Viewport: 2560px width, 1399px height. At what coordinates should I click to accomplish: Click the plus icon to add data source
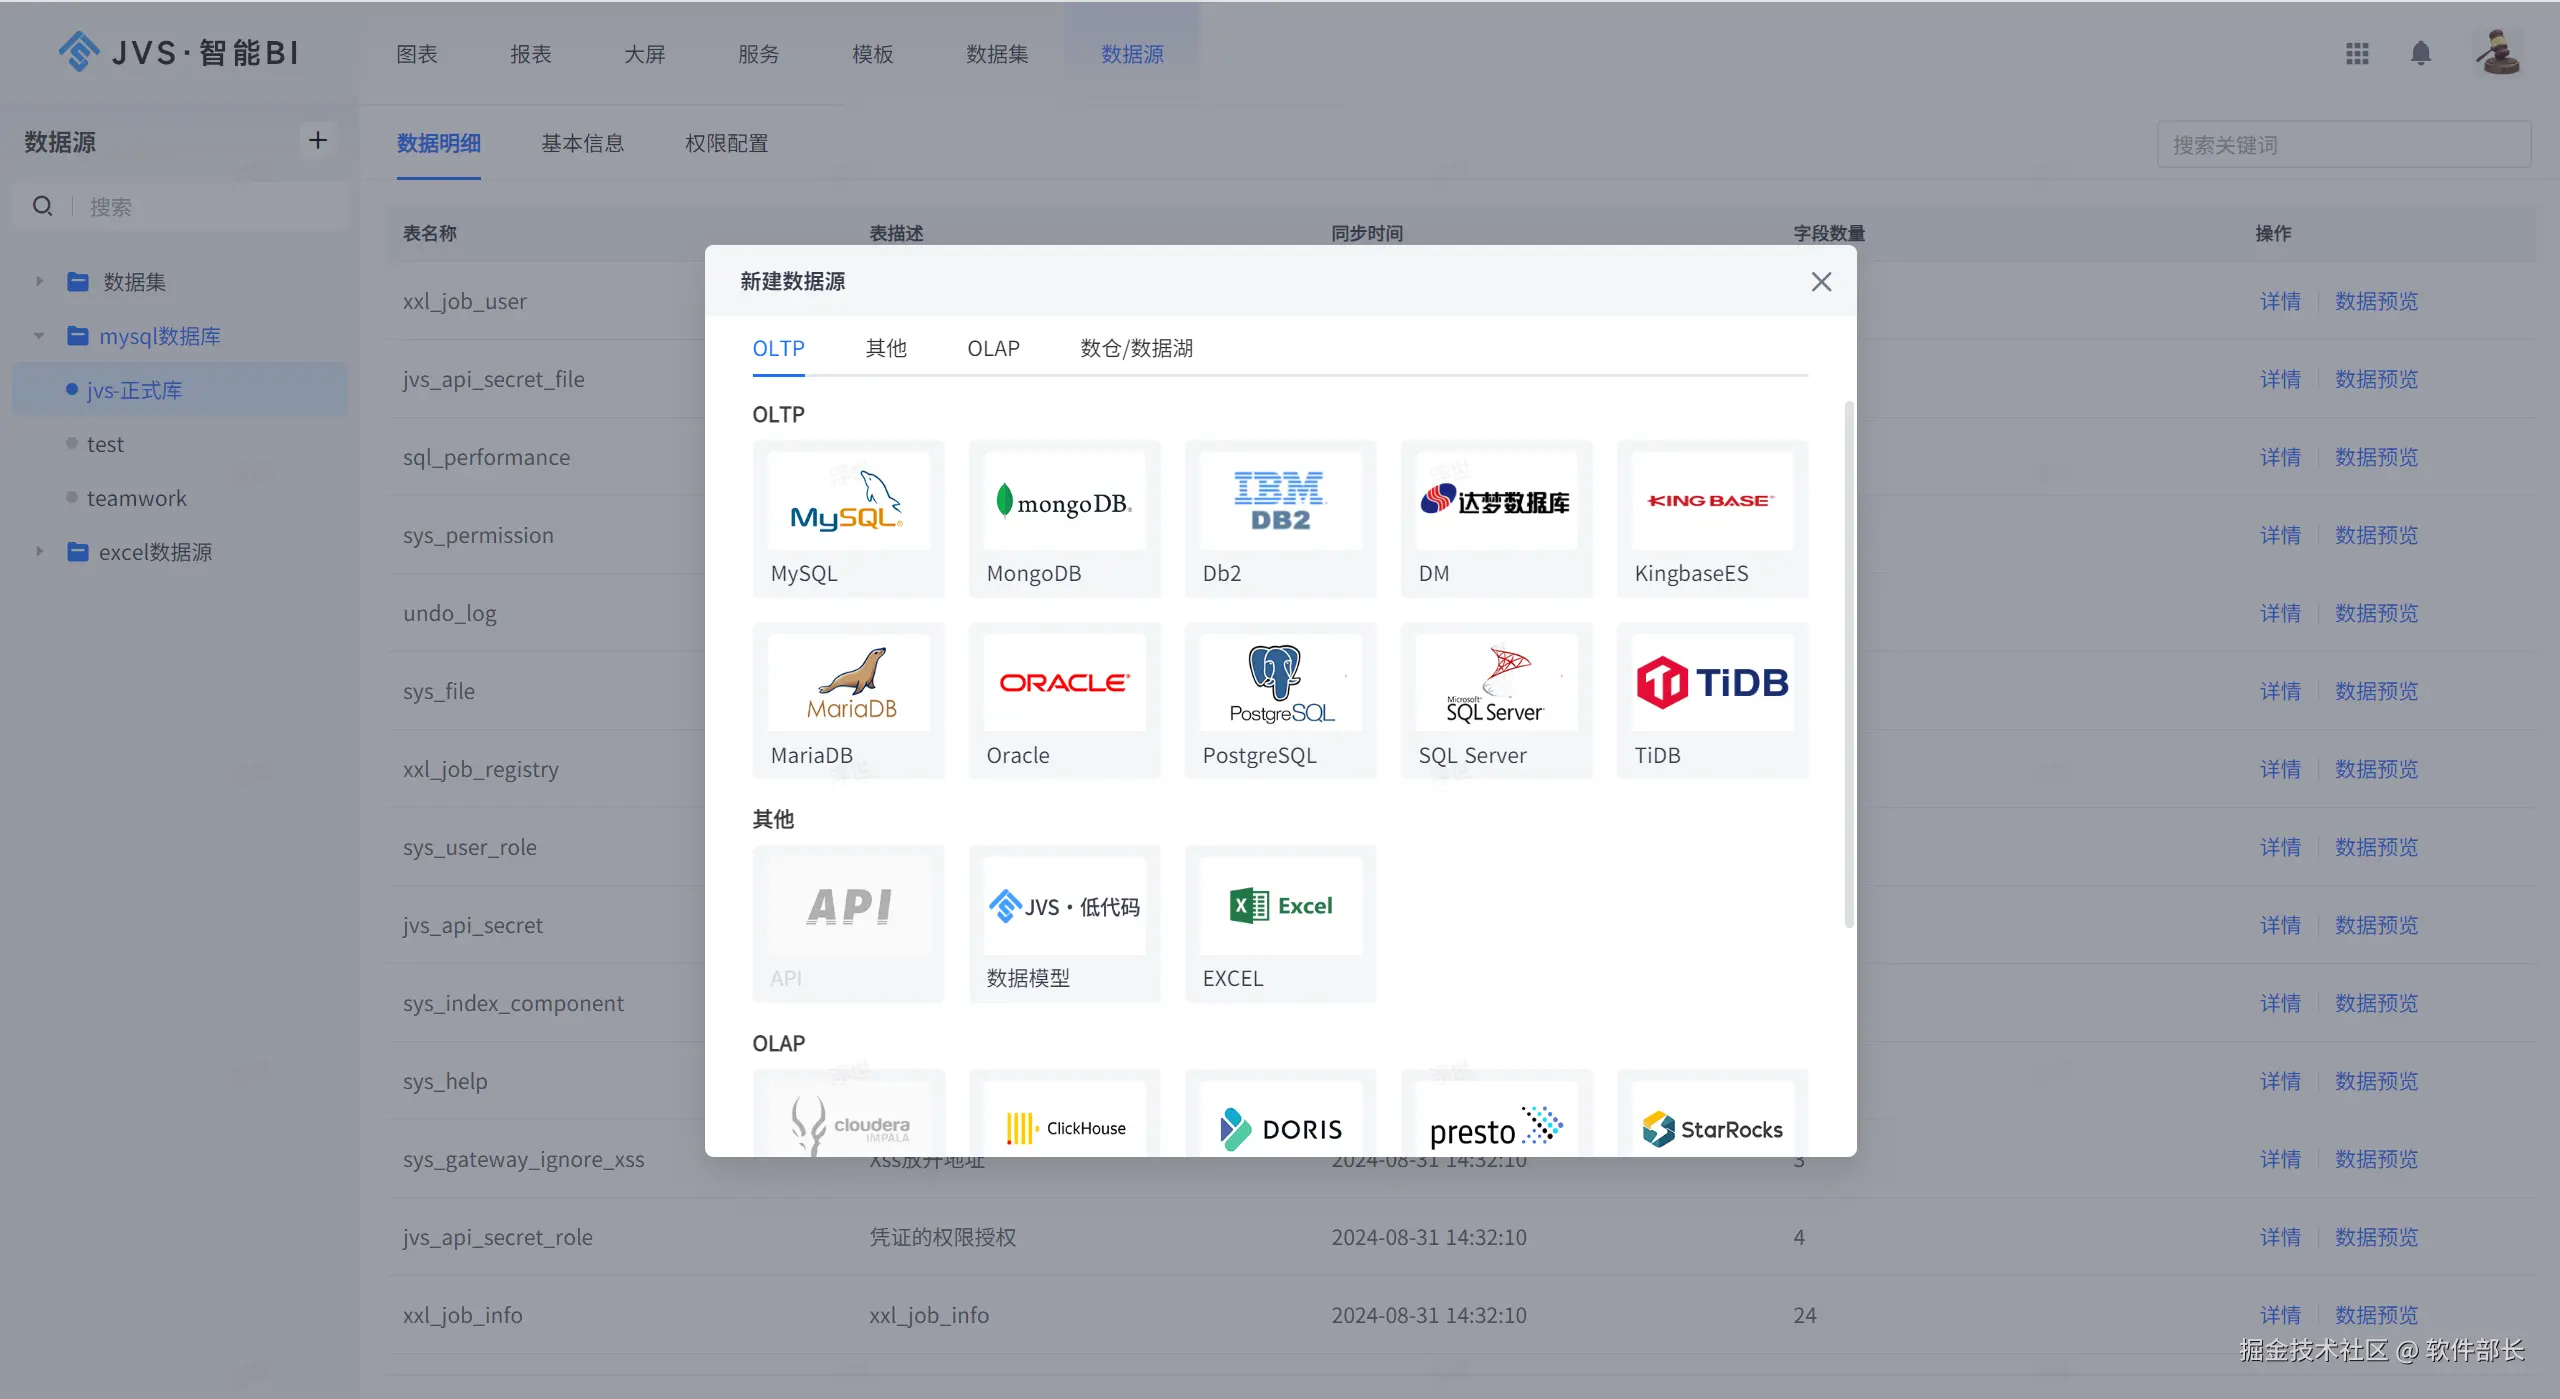point(318,140)
